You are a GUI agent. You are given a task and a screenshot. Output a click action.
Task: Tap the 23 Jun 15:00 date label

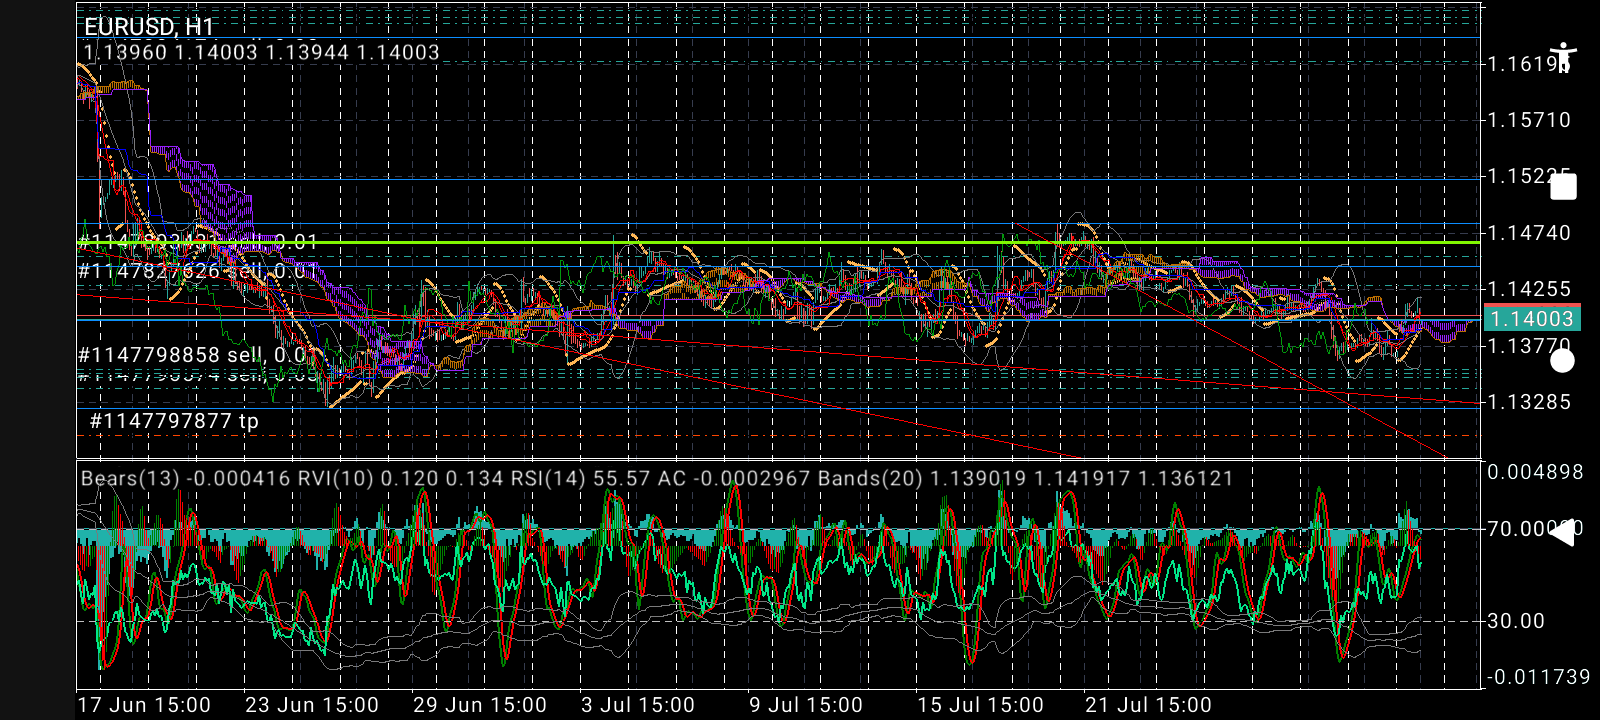pyautogui.click(x=312, y=705)
